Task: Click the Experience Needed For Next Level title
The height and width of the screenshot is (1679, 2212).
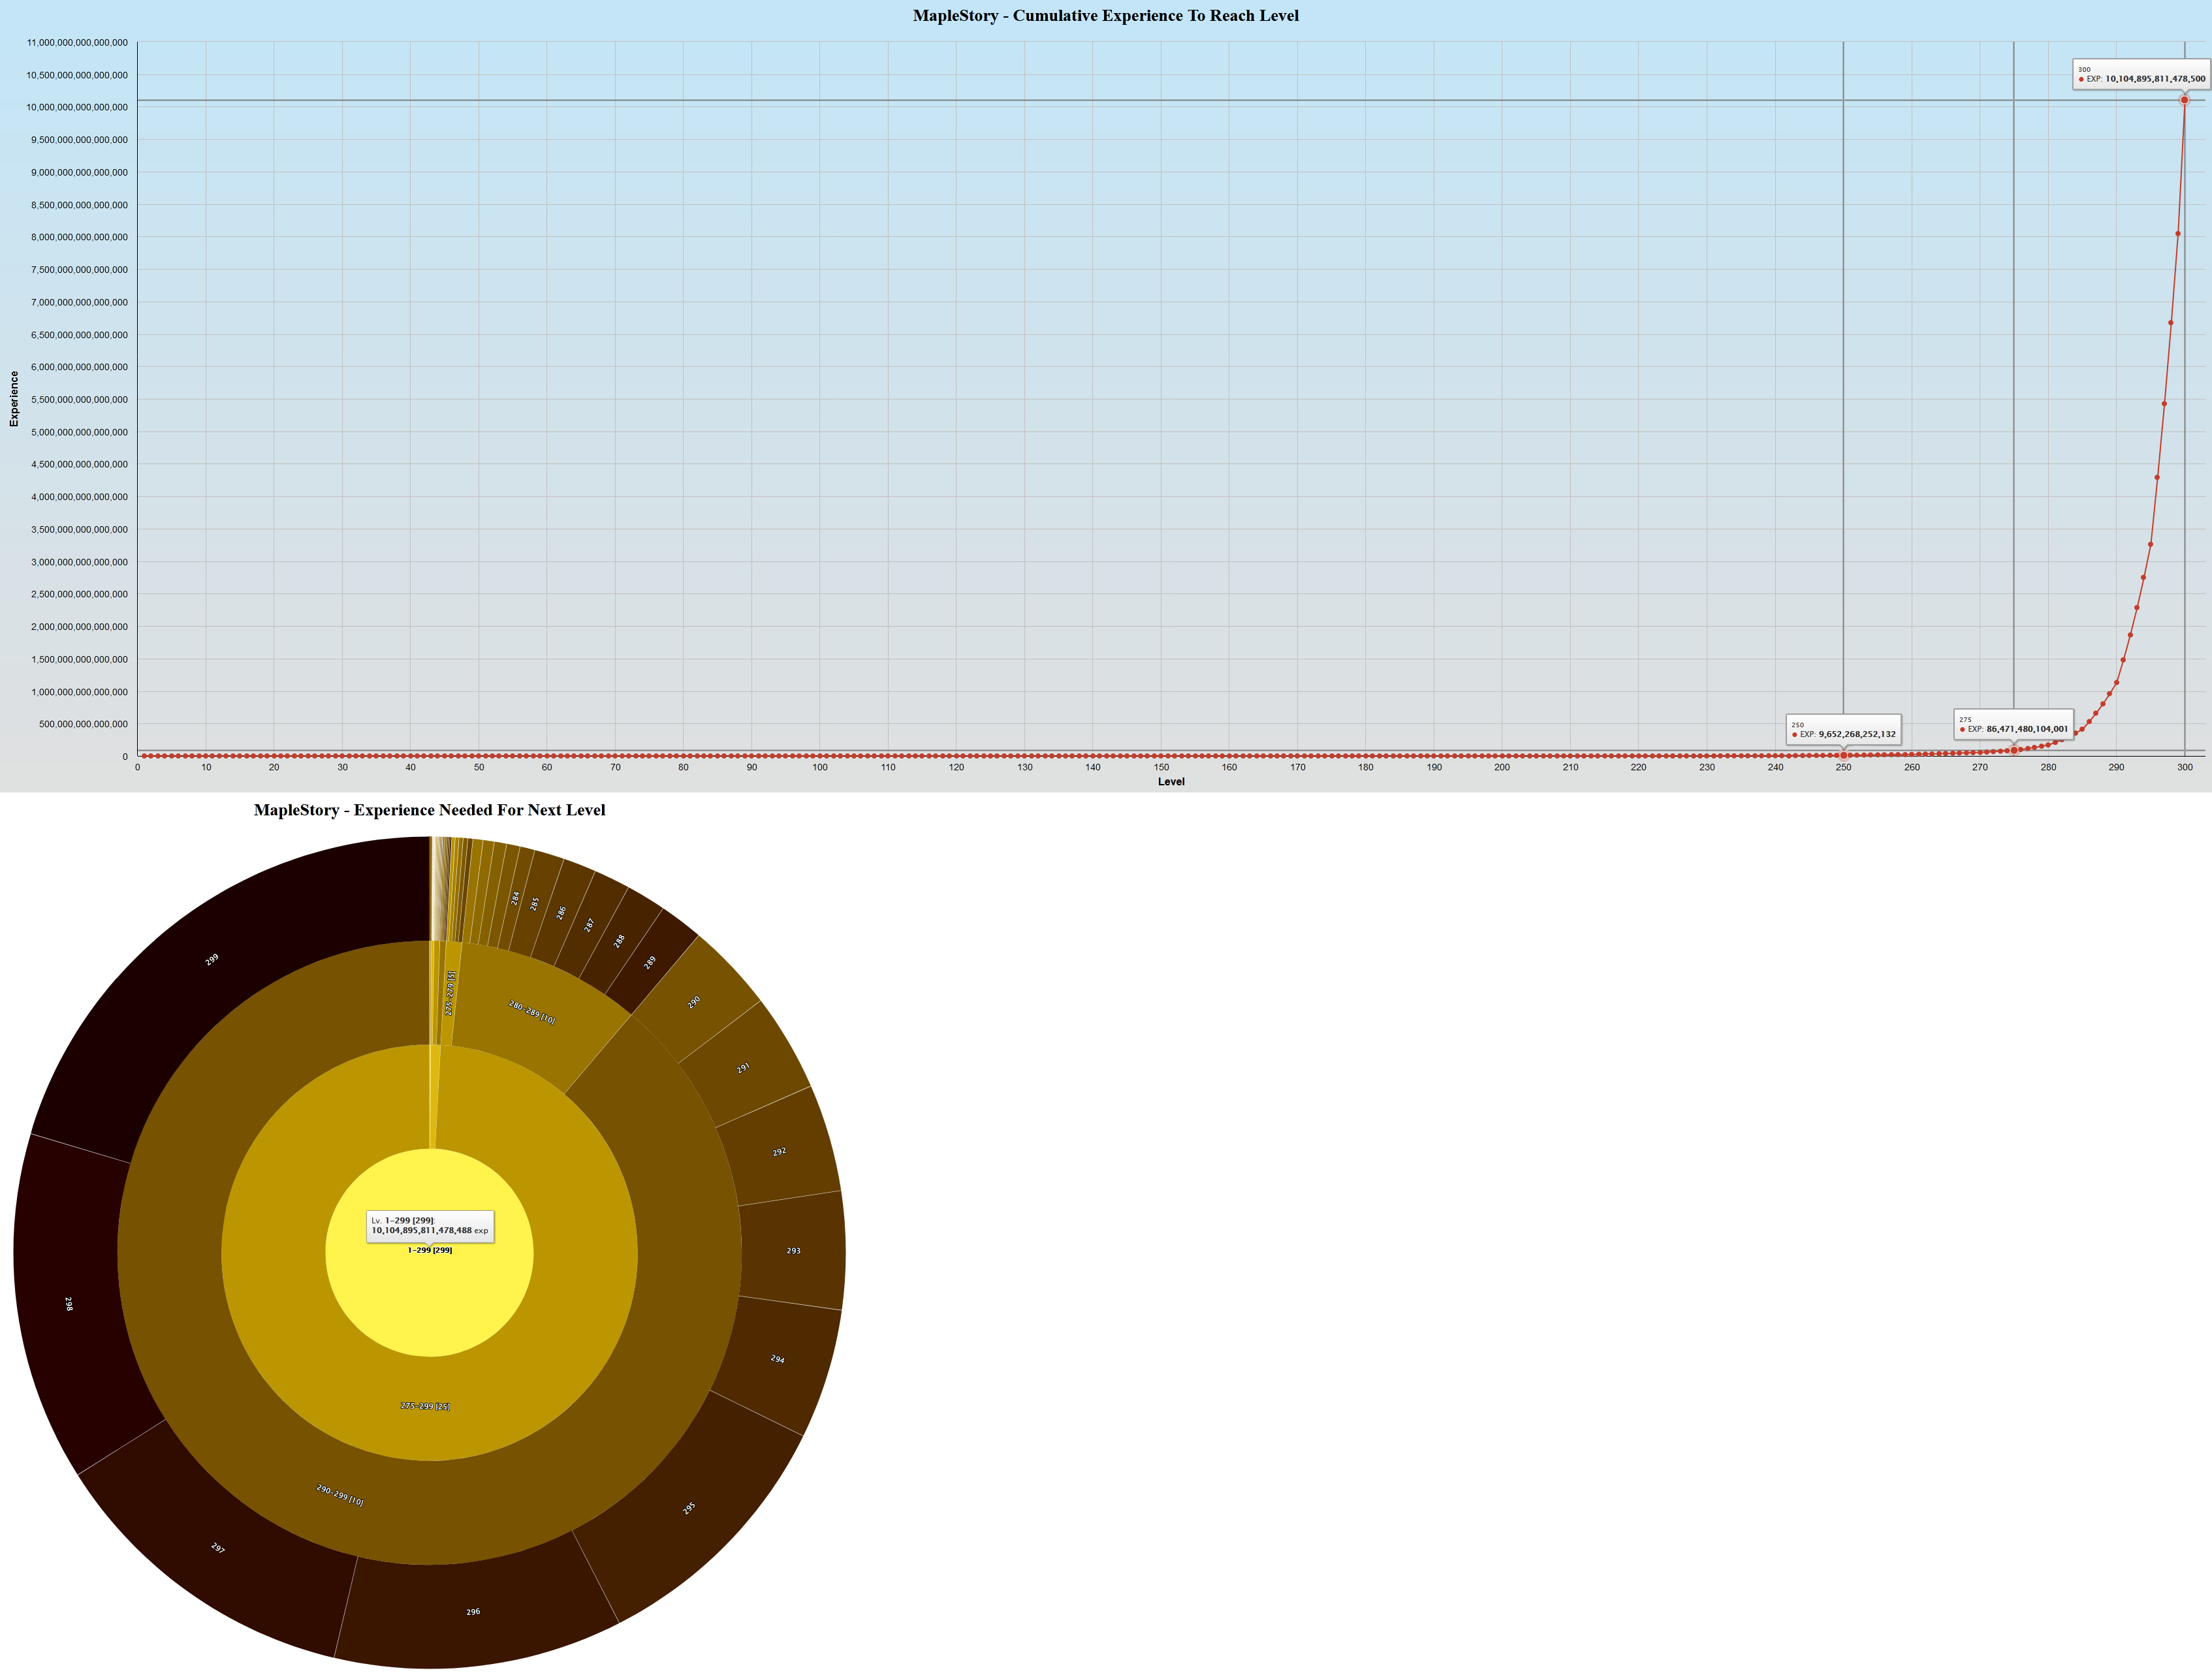Action: point(429,810)
